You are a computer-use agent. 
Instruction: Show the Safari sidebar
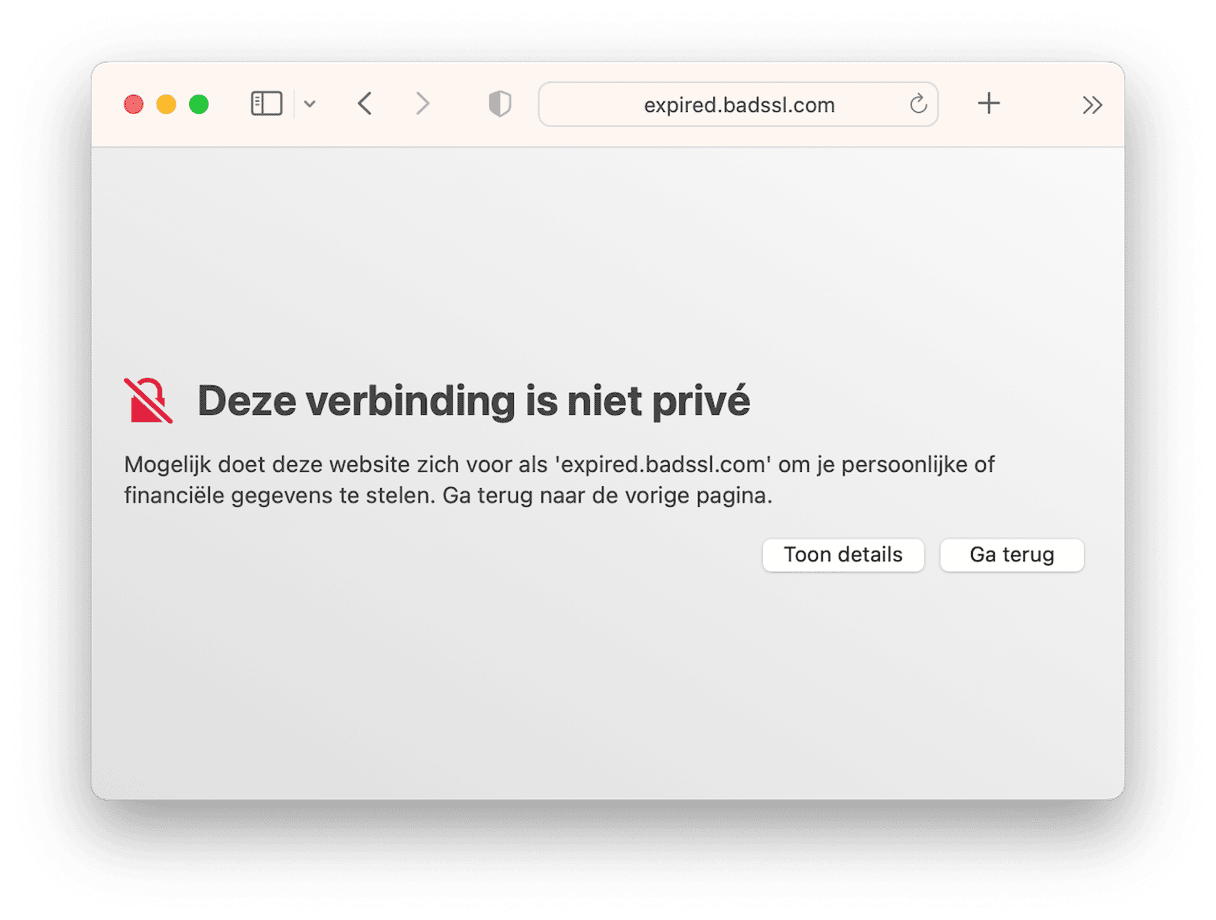coord(266,104)
